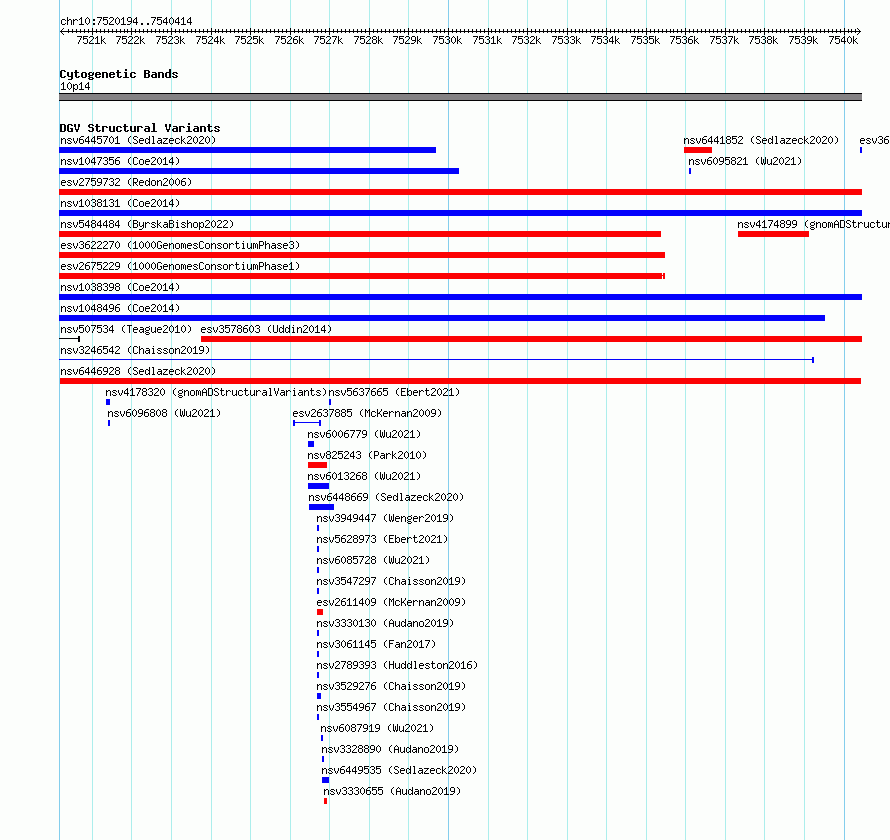Select the nsv6013268 (Wu2021) label
Viewport: 890px width, 840px height.
[364, 476]
